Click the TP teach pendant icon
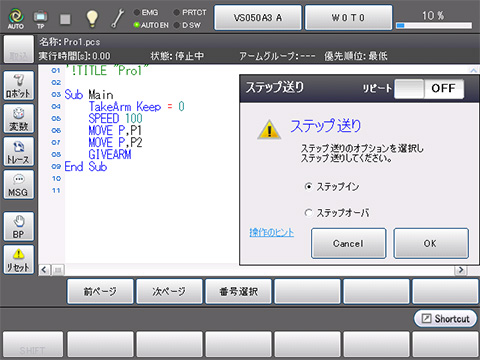Screen dimensions: 480x360 [x=40, y=19]
